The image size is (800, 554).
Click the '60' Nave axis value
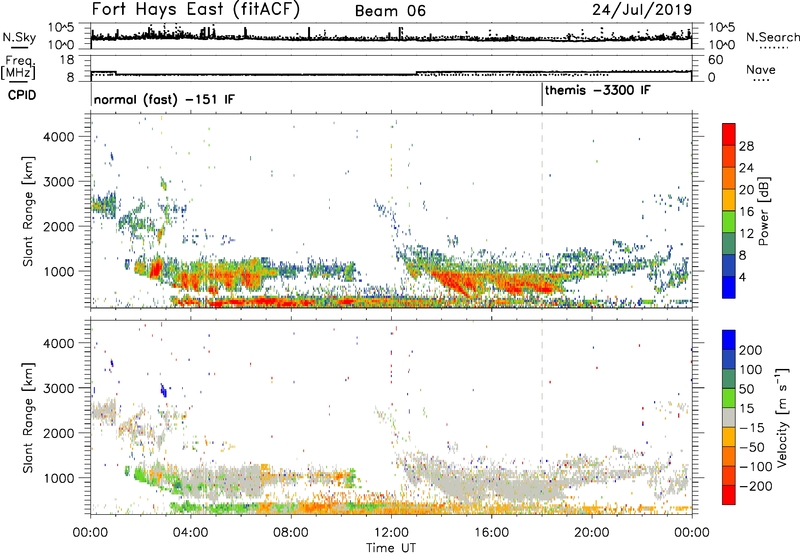(716, 60)
